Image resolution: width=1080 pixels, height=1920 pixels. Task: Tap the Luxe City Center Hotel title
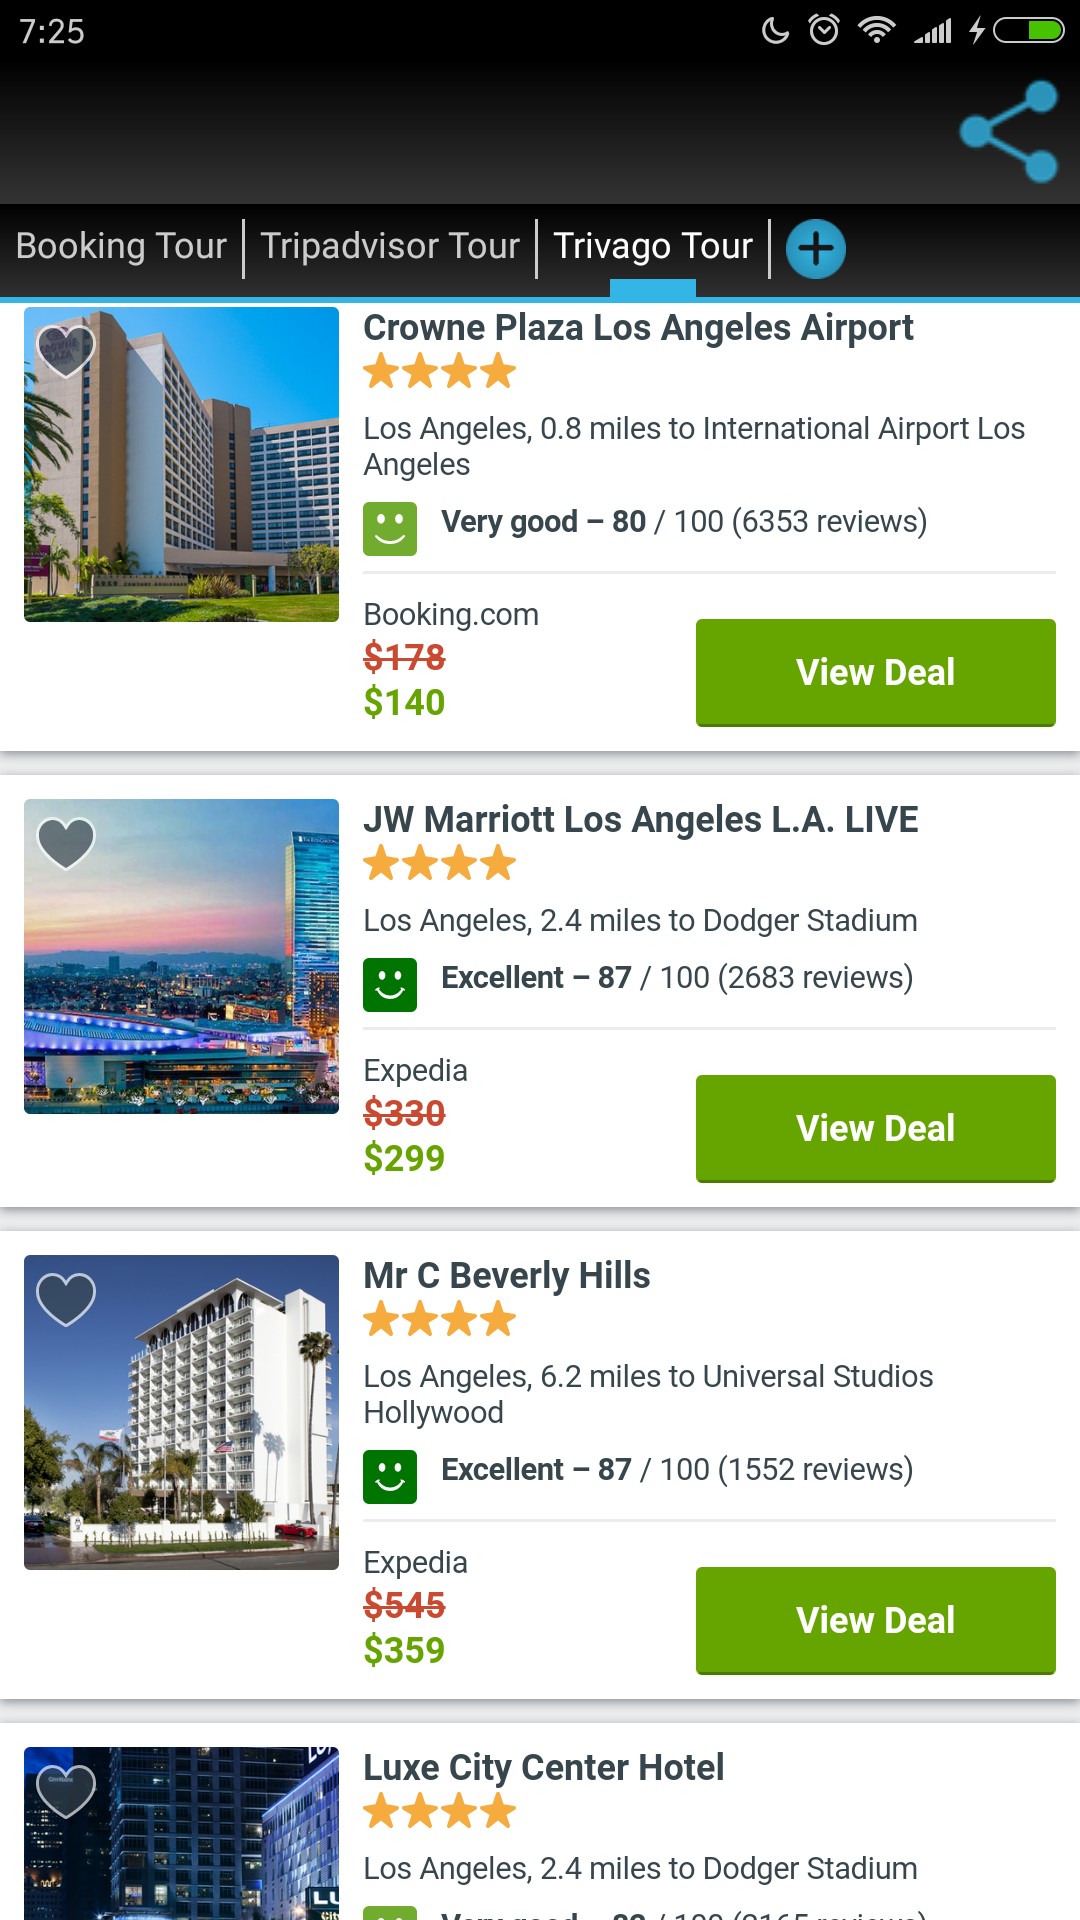click(x=543, y=1768)
